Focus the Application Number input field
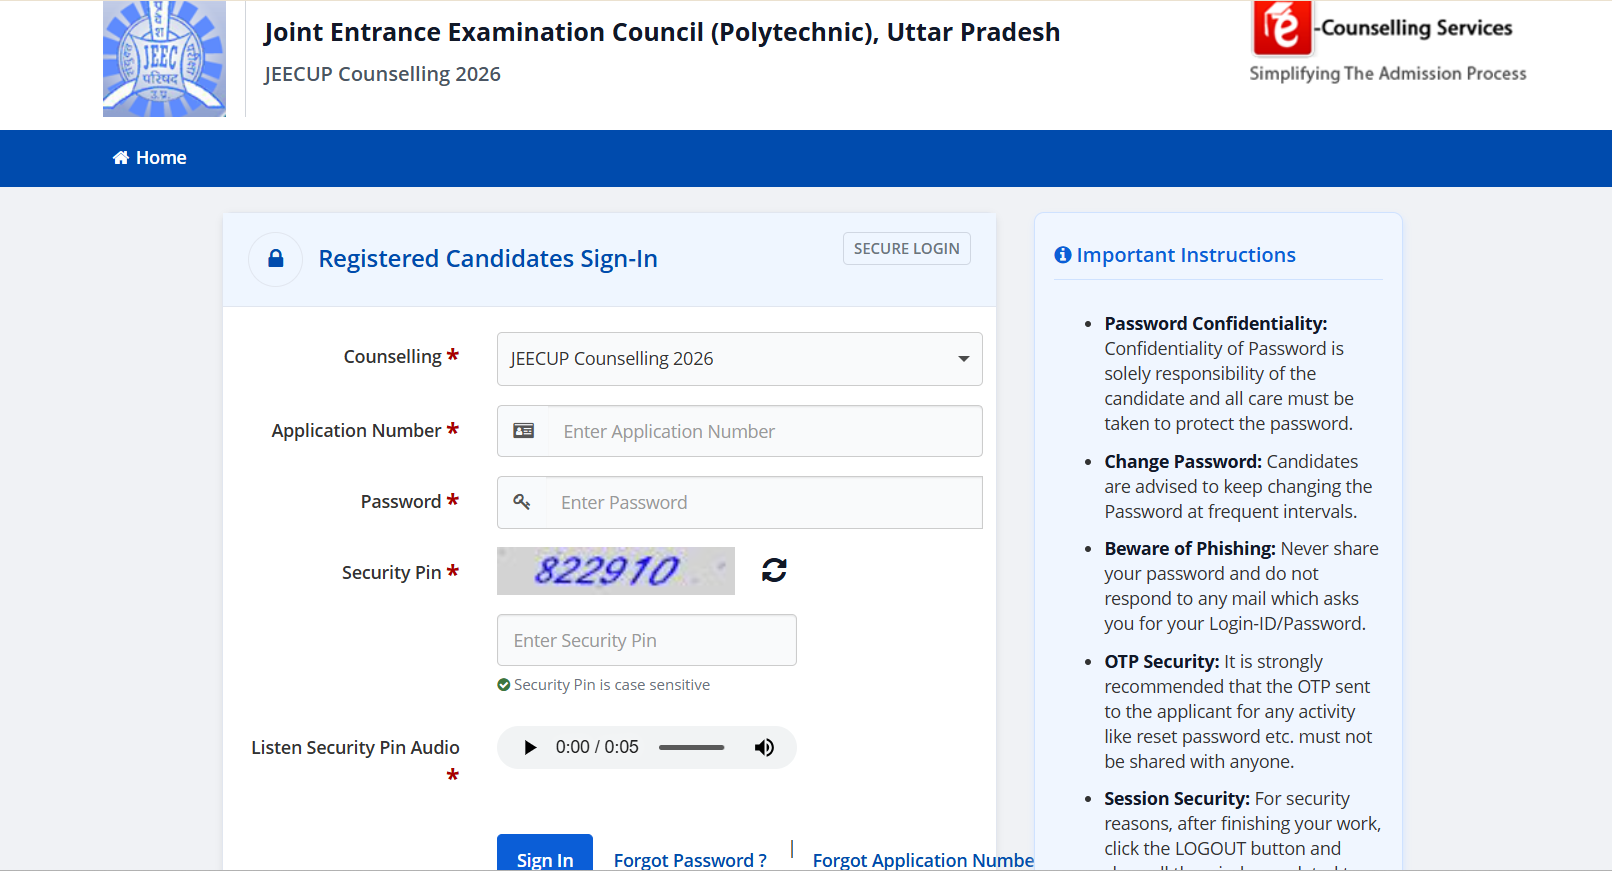 click(765, 431)
